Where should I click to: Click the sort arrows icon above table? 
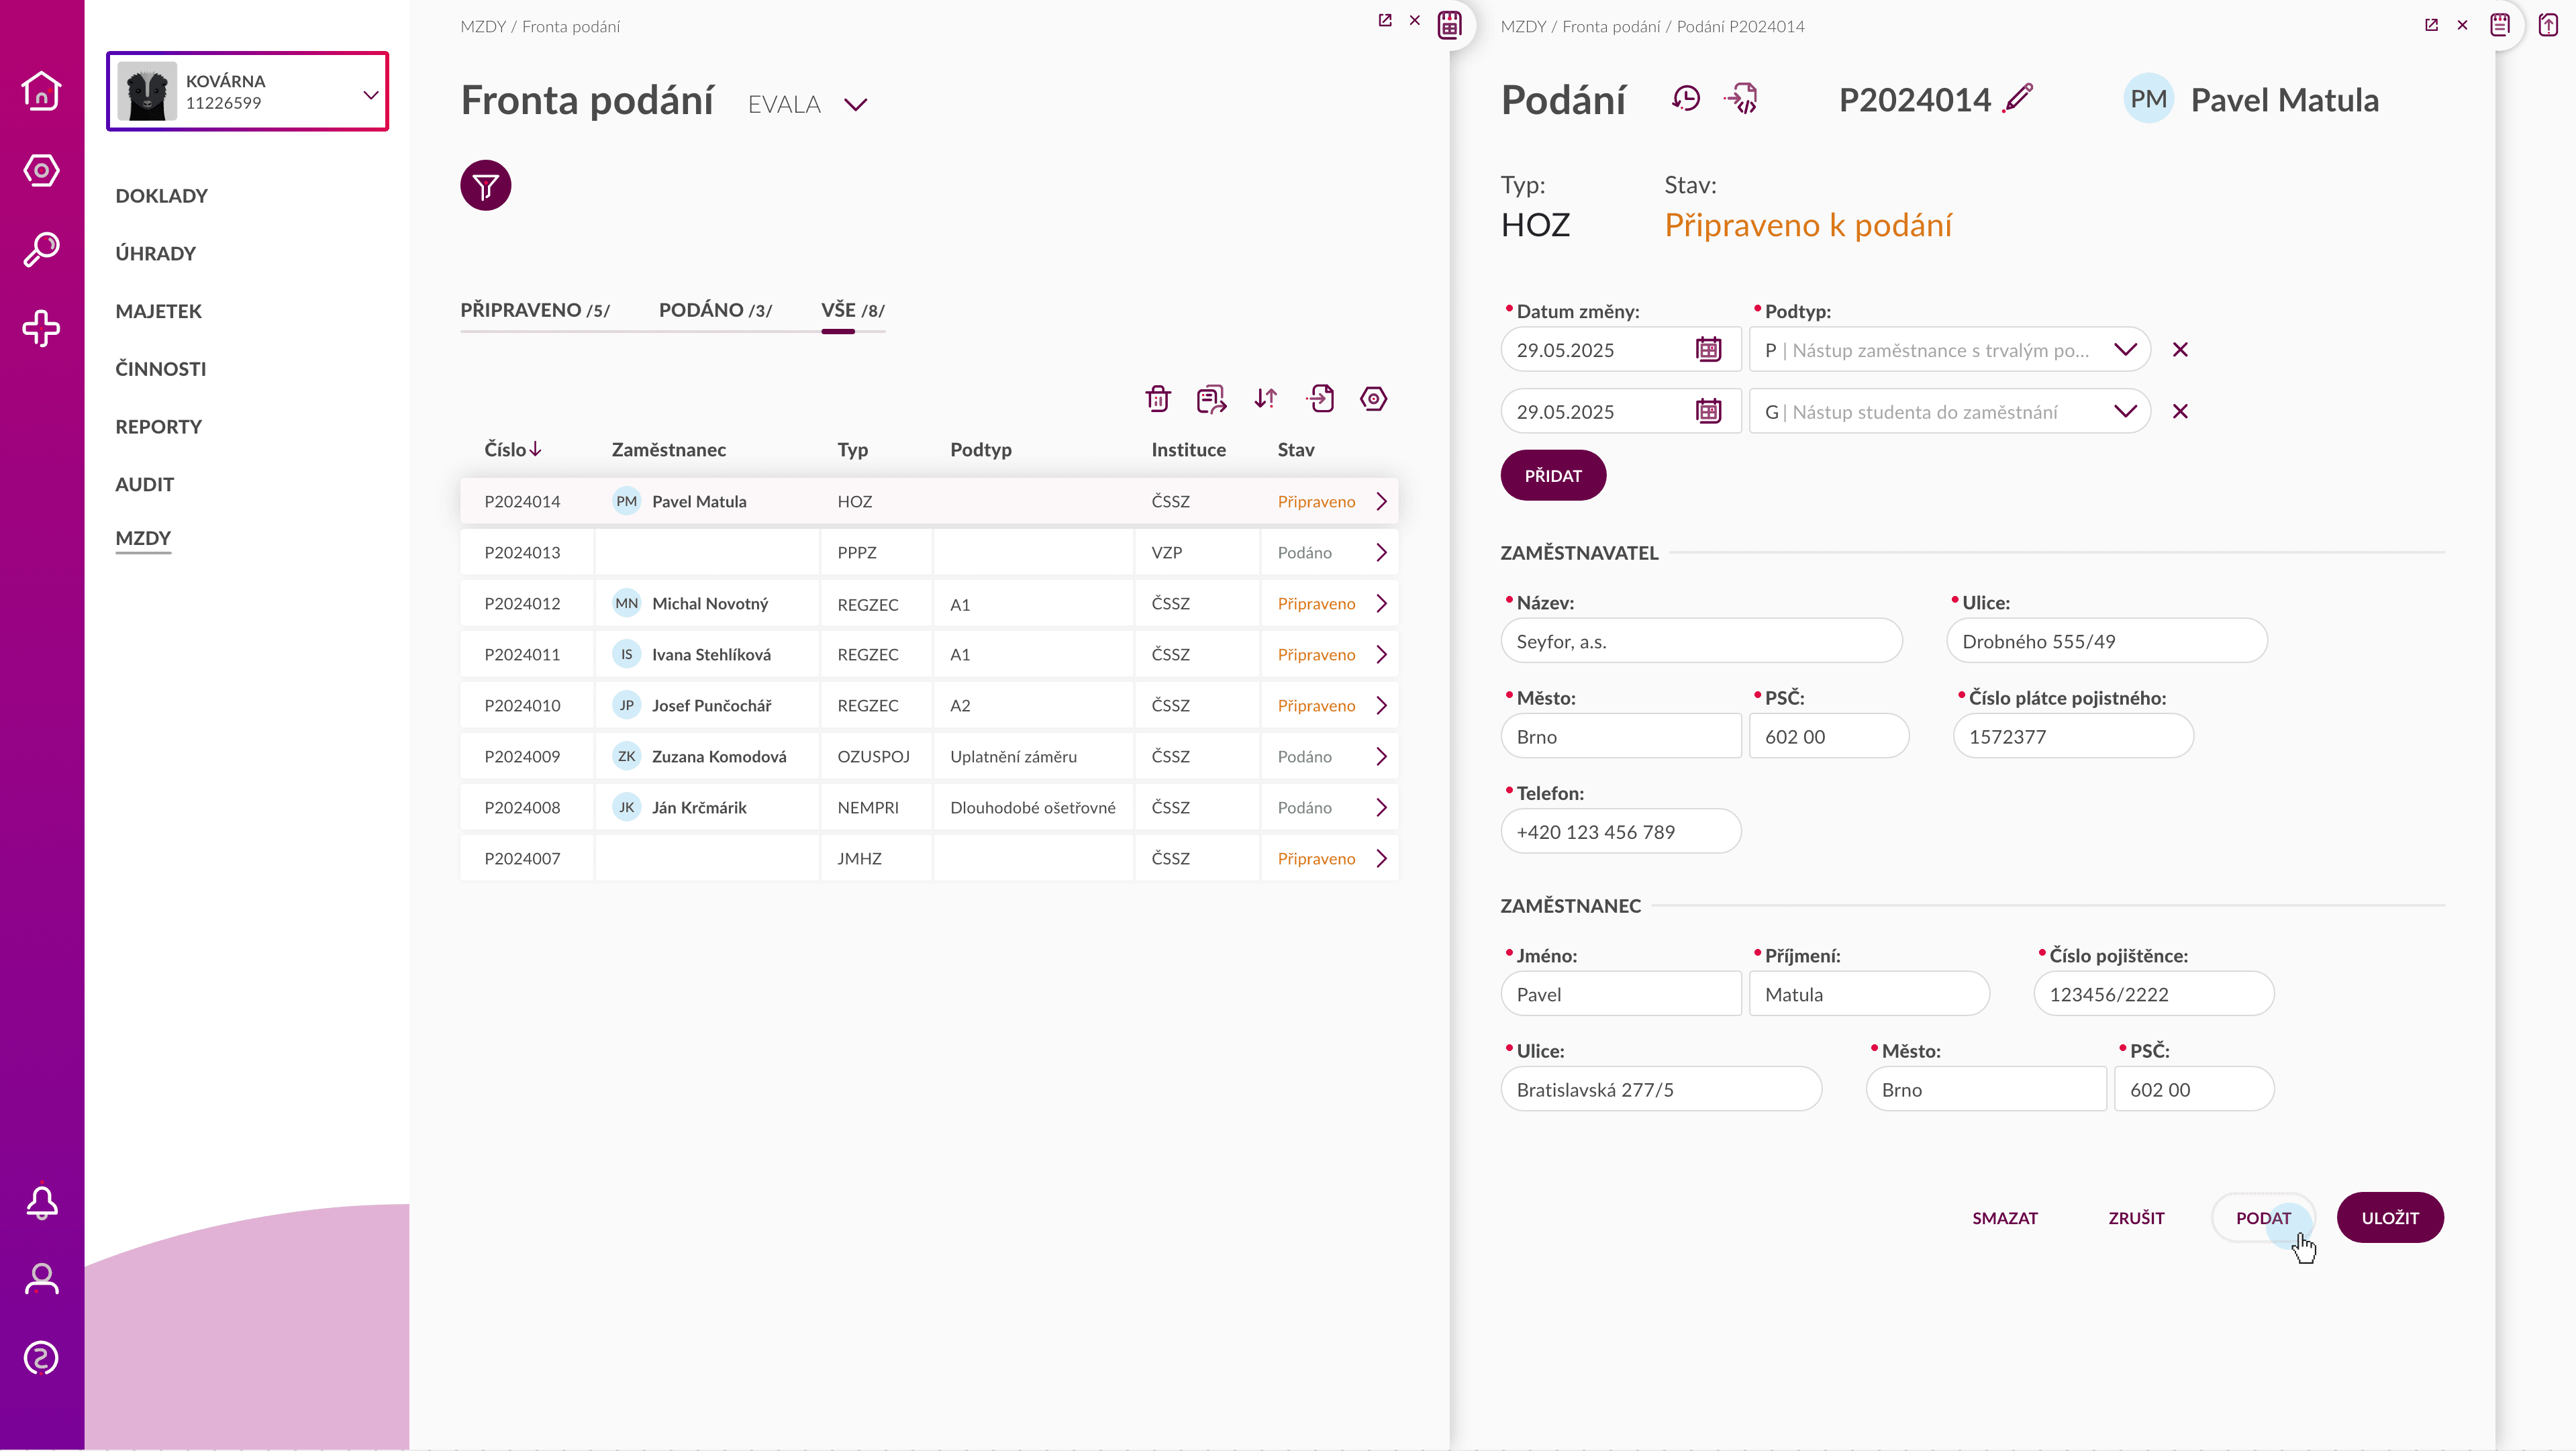[1266, 399]
